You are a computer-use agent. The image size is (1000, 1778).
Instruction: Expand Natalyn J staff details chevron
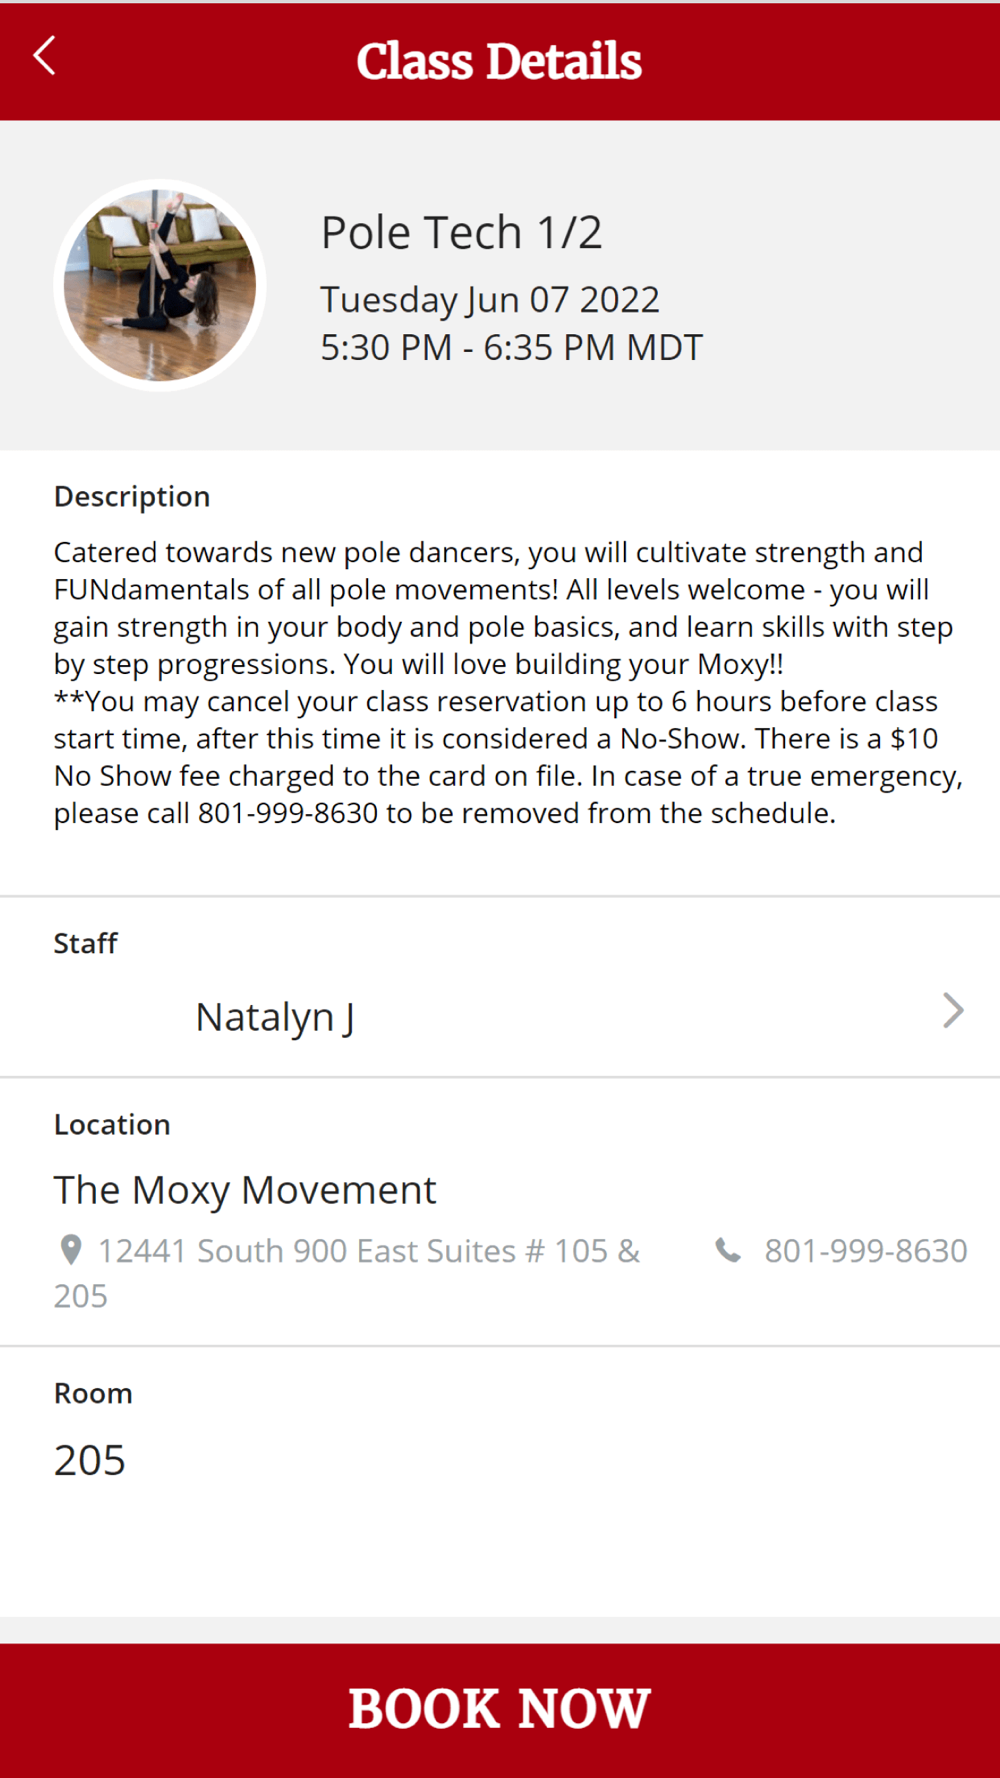pyautogui.click(x=953, y=1011)
